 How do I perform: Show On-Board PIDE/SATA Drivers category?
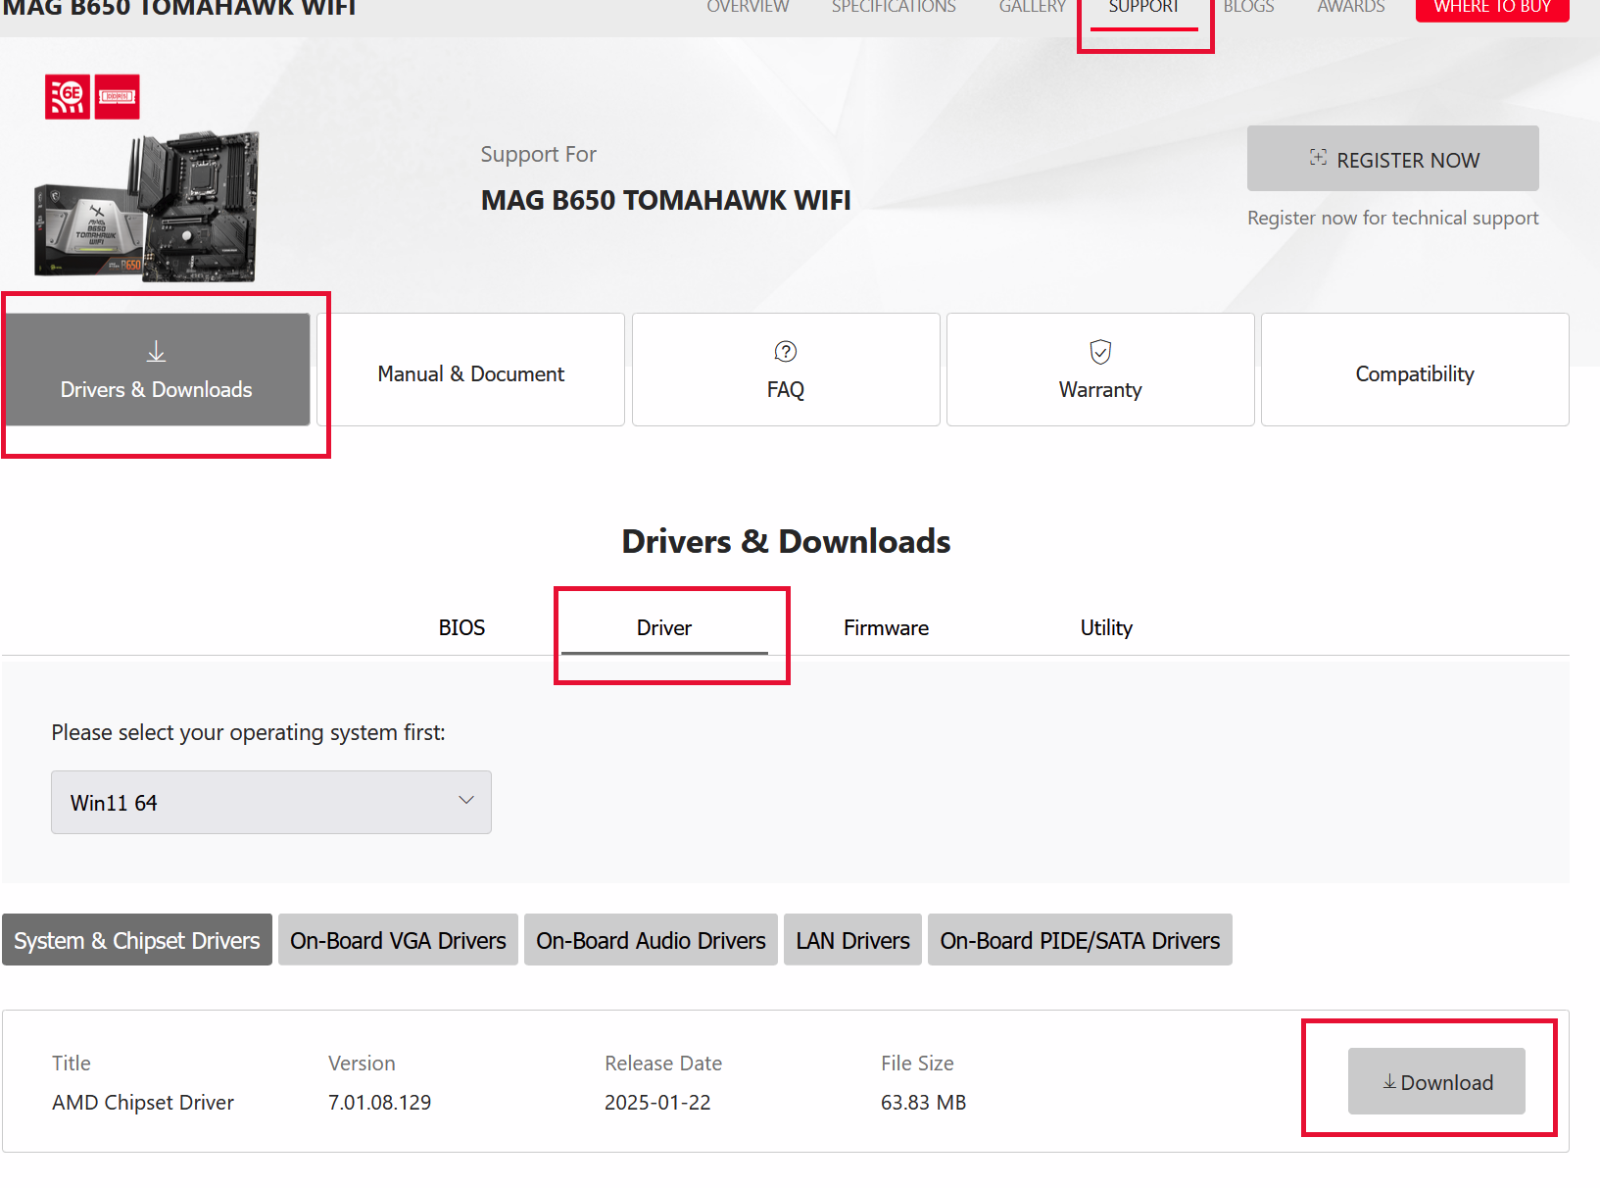click(1080, 940)
